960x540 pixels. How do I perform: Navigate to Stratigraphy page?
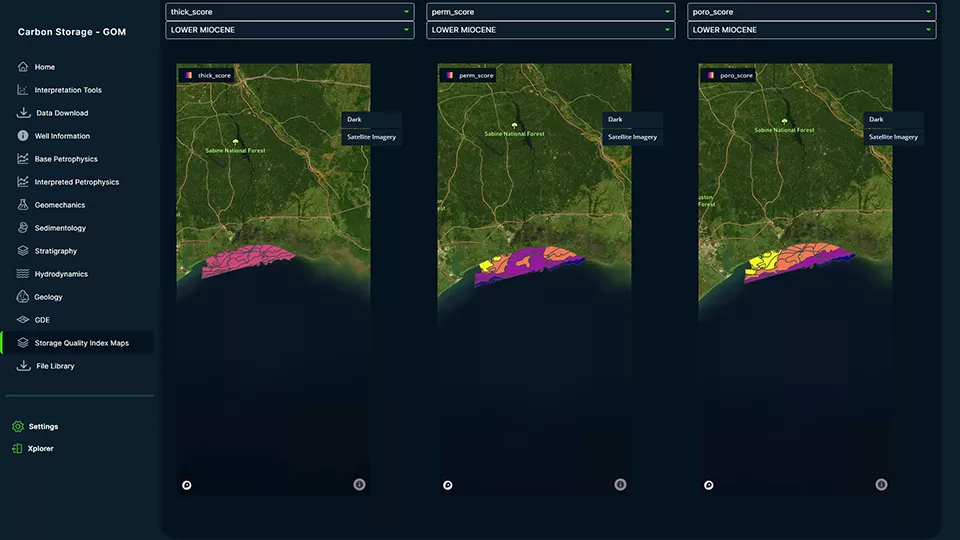click(x=56, y=251)
